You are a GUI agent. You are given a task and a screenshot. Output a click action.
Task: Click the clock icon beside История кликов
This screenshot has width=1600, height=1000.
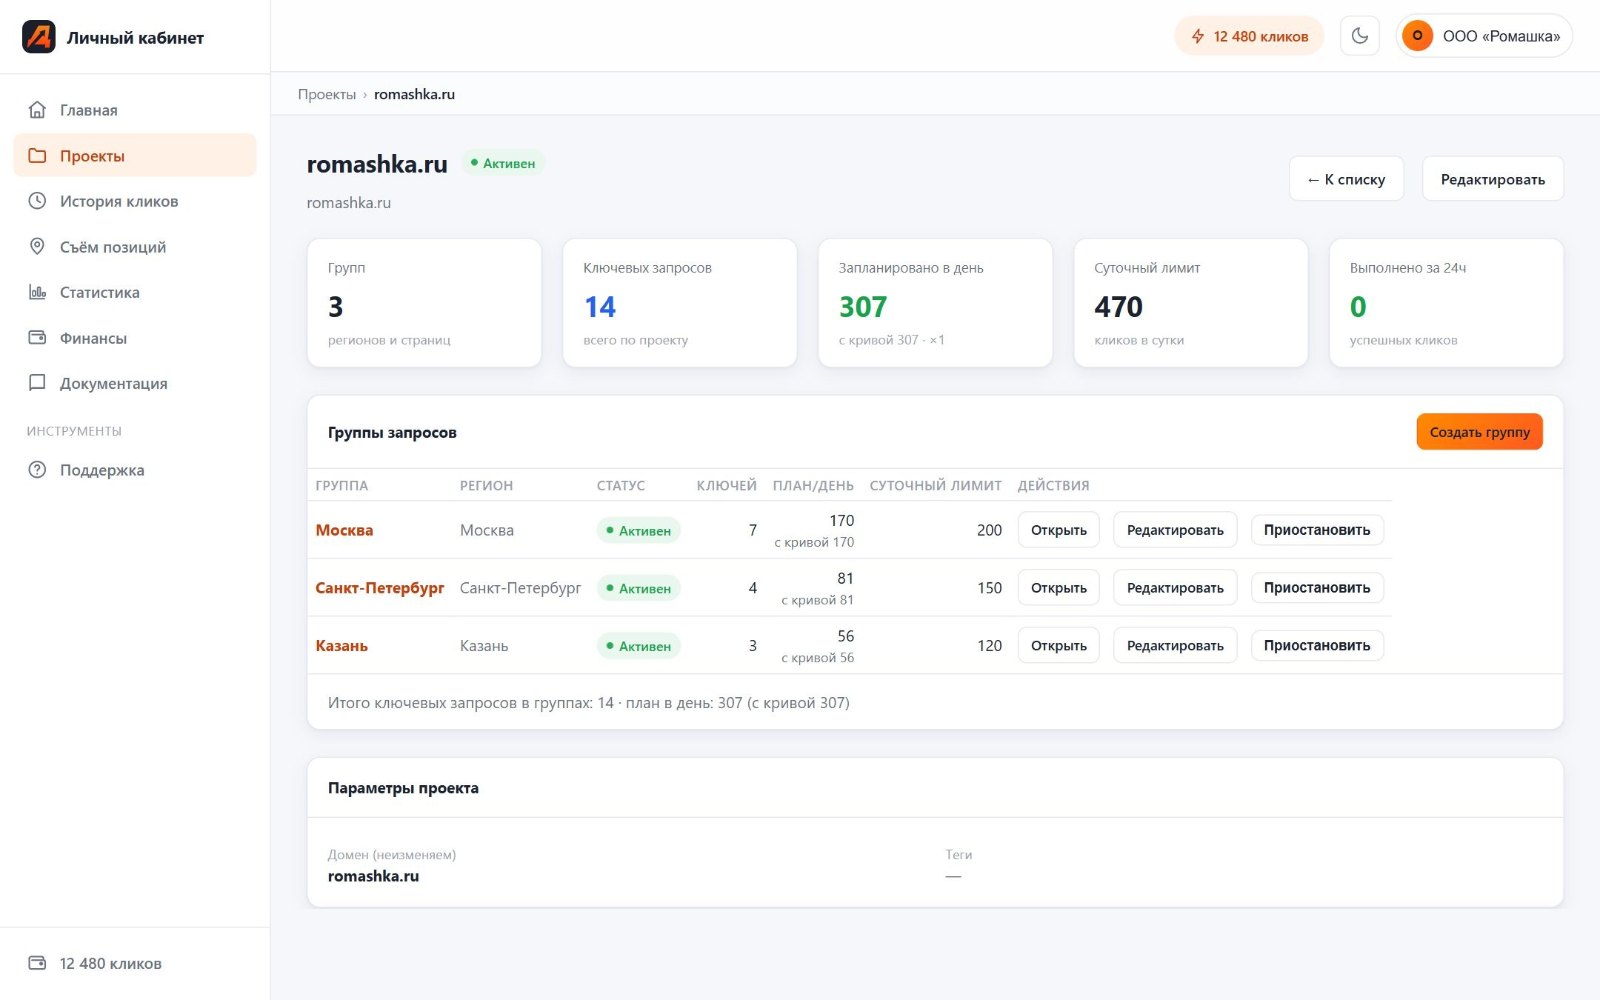[x=37, y=201]
